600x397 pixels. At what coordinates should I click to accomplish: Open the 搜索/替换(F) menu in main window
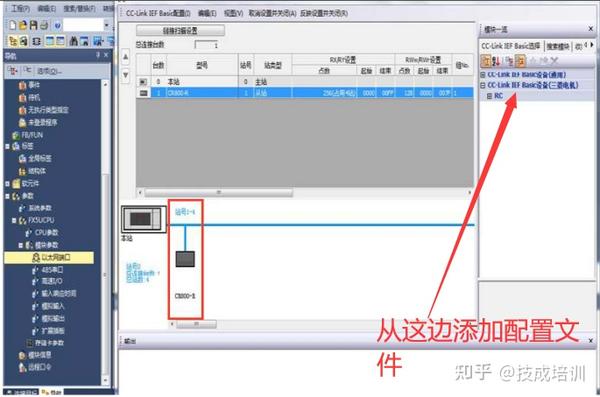(x=79, y=8)
